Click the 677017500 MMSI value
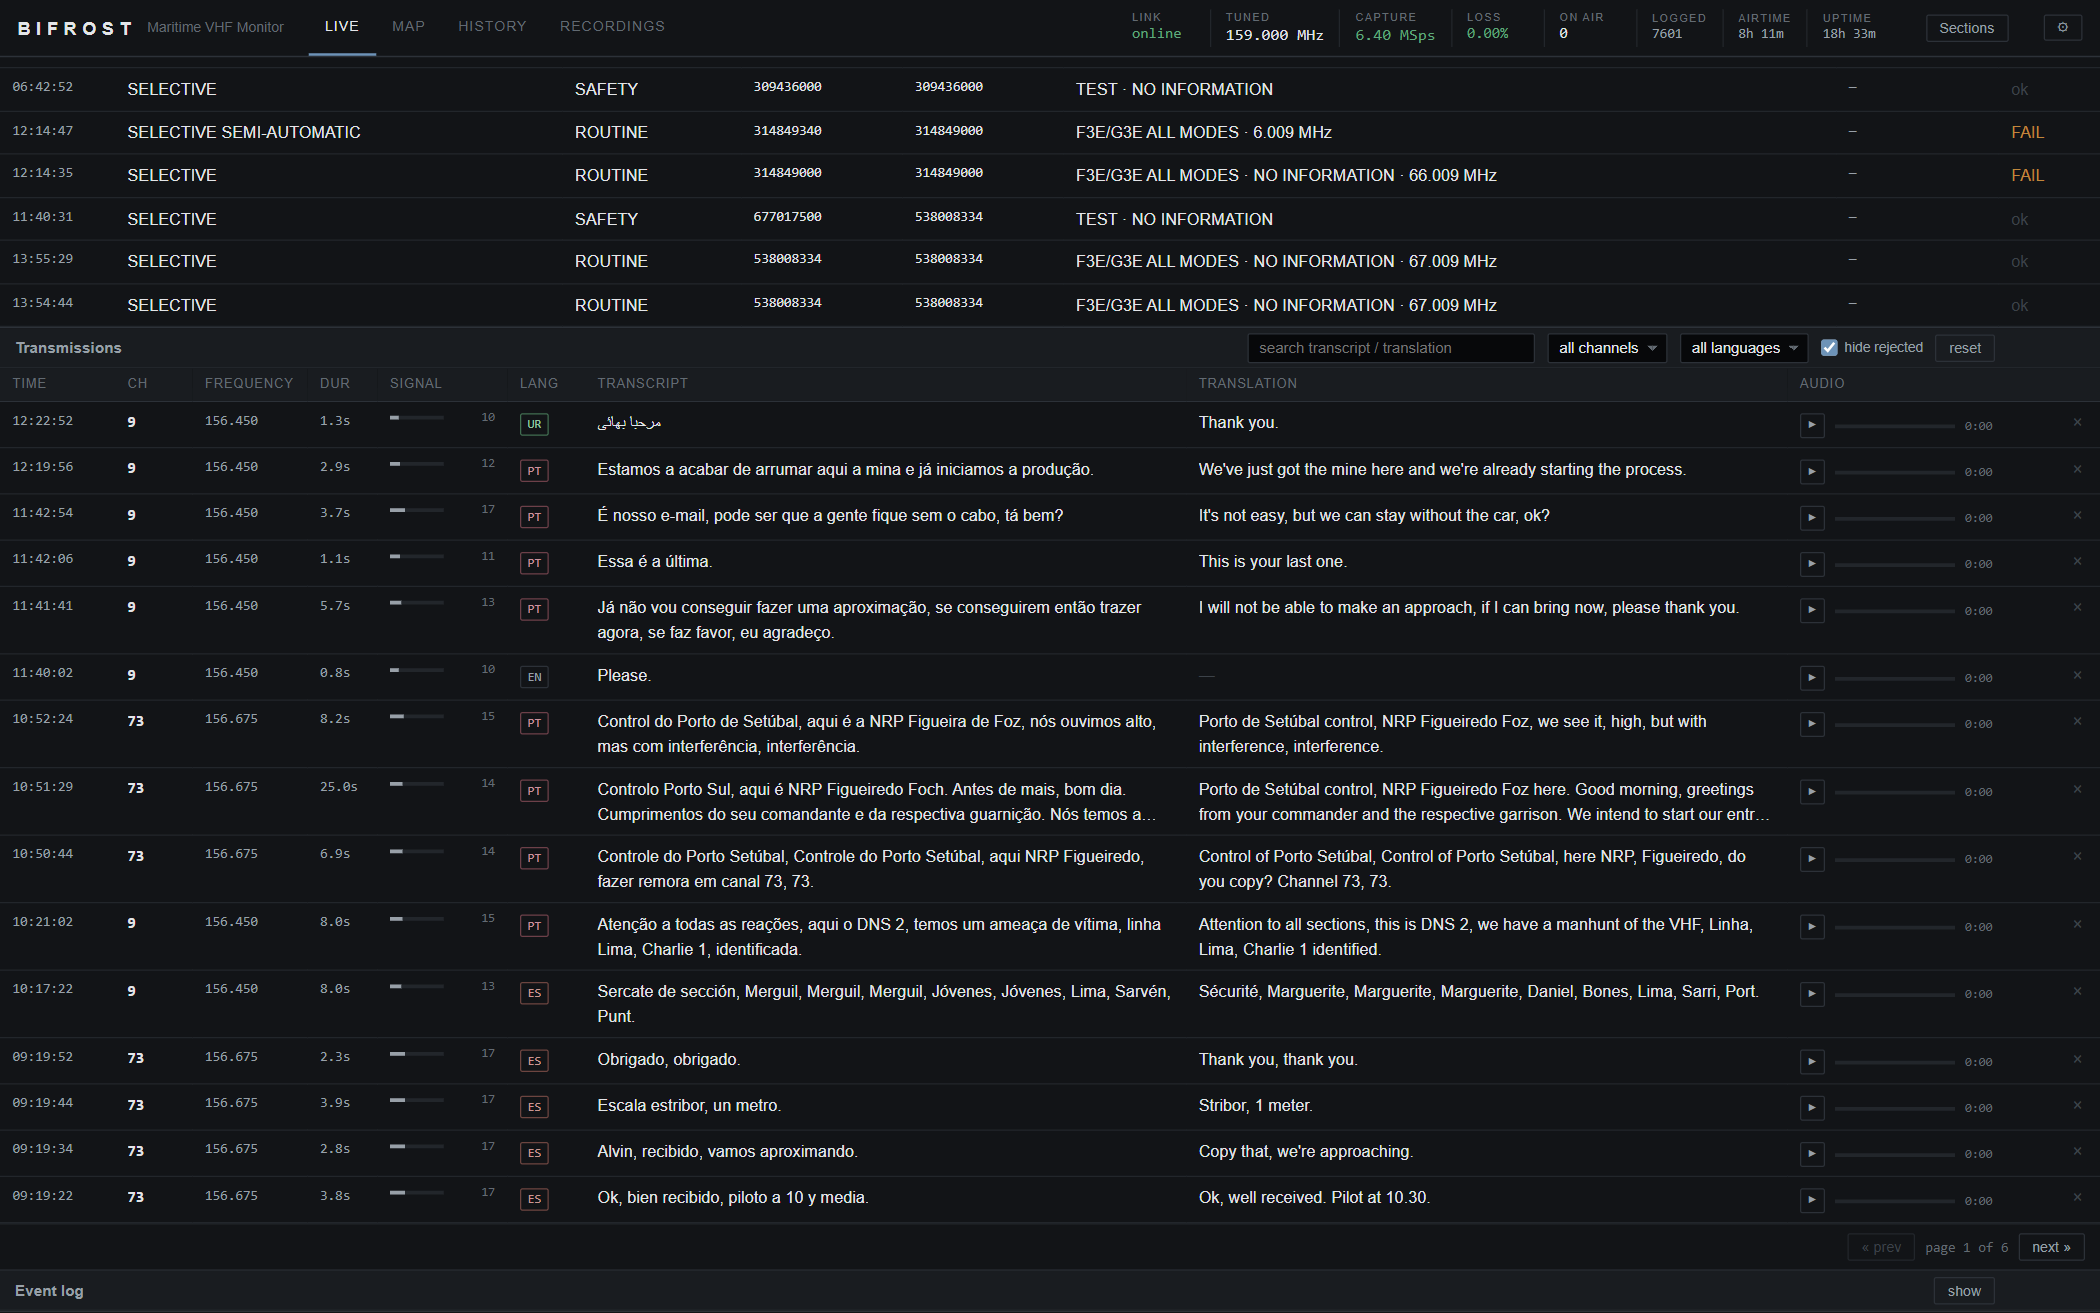The height and width of the screenshot is (1313, 2100). pos(787,217)
